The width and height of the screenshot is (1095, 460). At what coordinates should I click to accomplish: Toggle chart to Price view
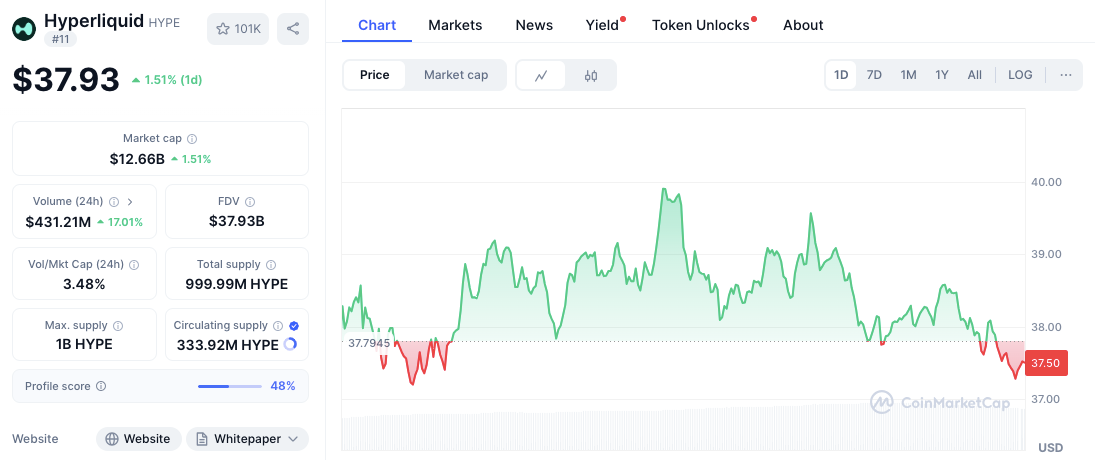point(375,75)
